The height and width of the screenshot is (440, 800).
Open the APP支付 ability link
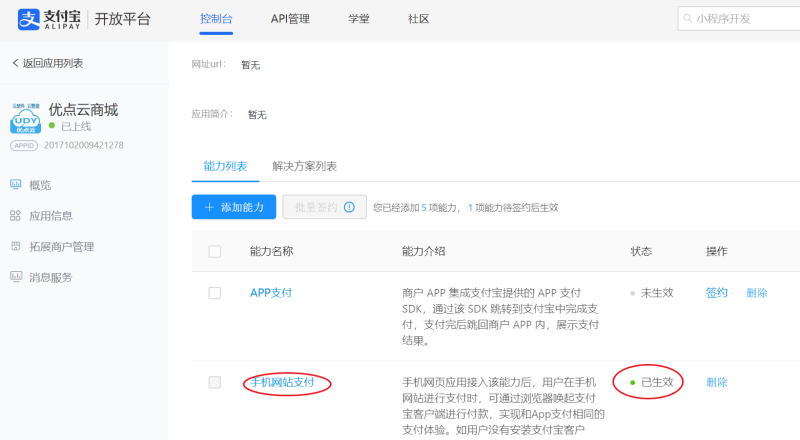pos(271,293)
